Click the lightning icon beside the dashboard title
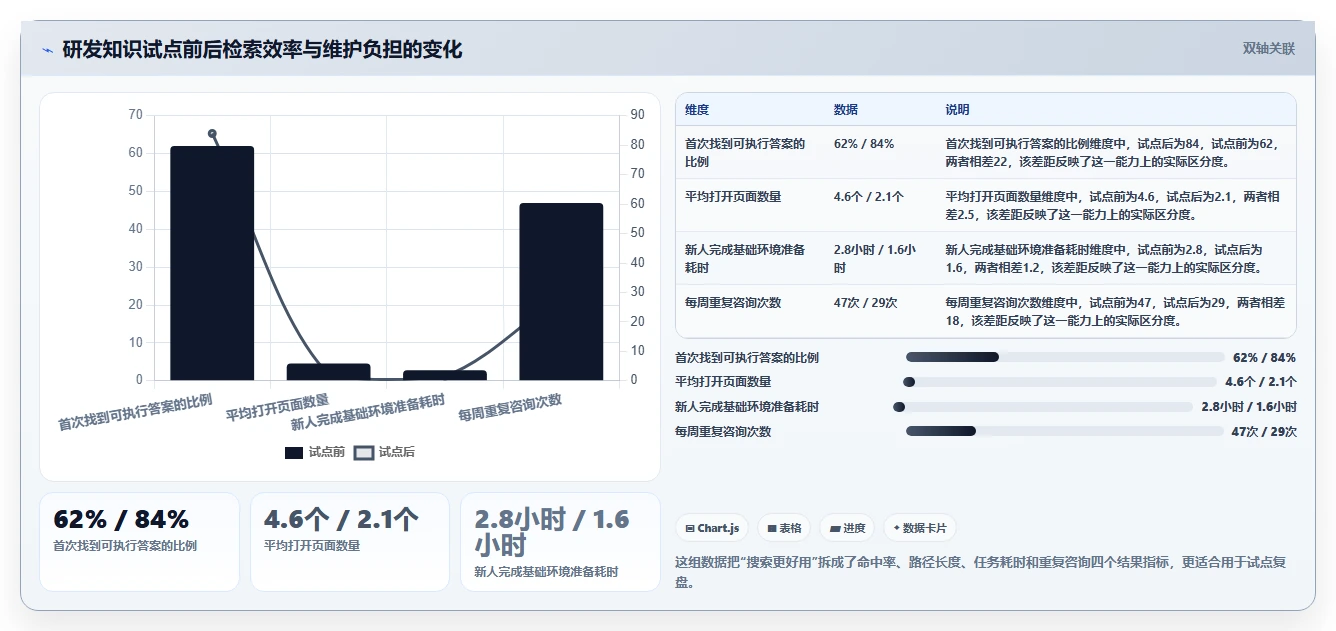 point(47,50)
